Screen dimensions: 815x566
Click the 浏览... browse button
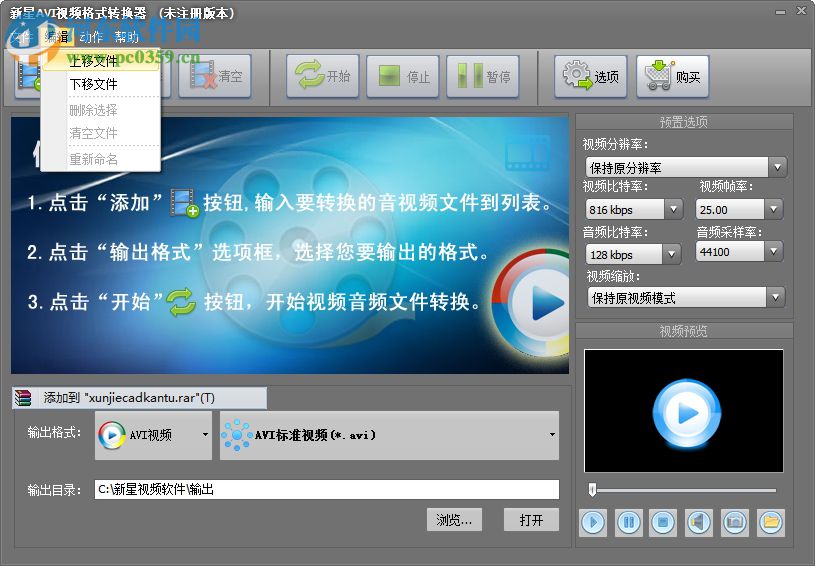(454, 520)
